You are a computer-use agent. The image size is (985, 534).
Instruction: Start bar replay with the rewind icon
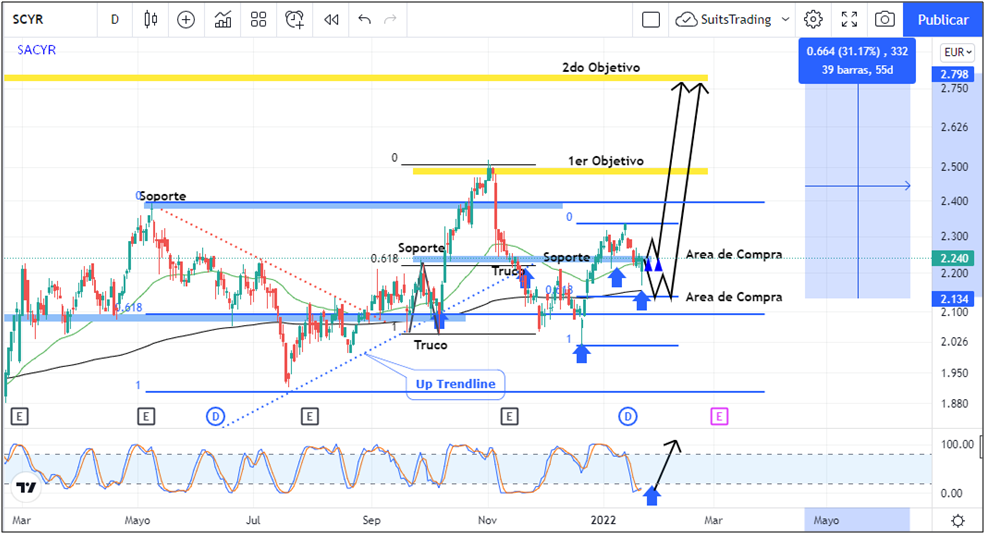click(331, 19)
